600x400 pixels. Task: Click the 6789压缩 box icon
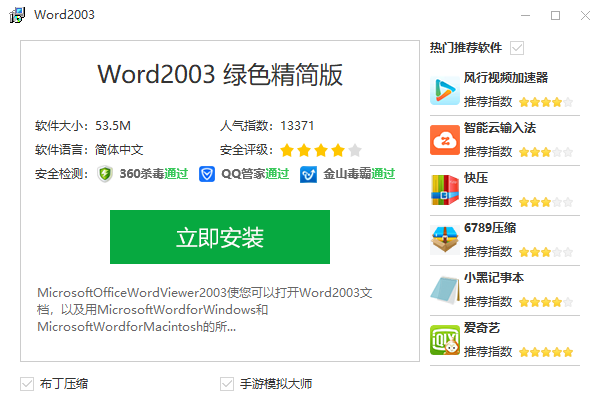[x=444, y=240]
